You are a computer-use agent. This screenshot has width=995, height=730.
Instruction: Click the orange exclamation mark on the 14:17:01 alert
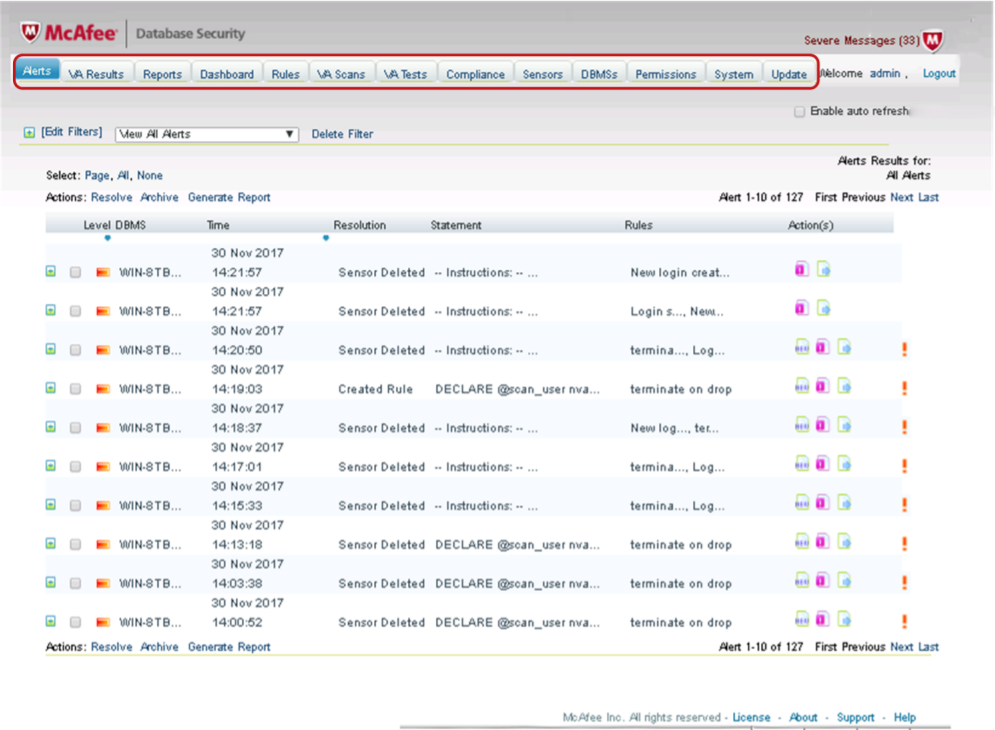click(904, 466)
